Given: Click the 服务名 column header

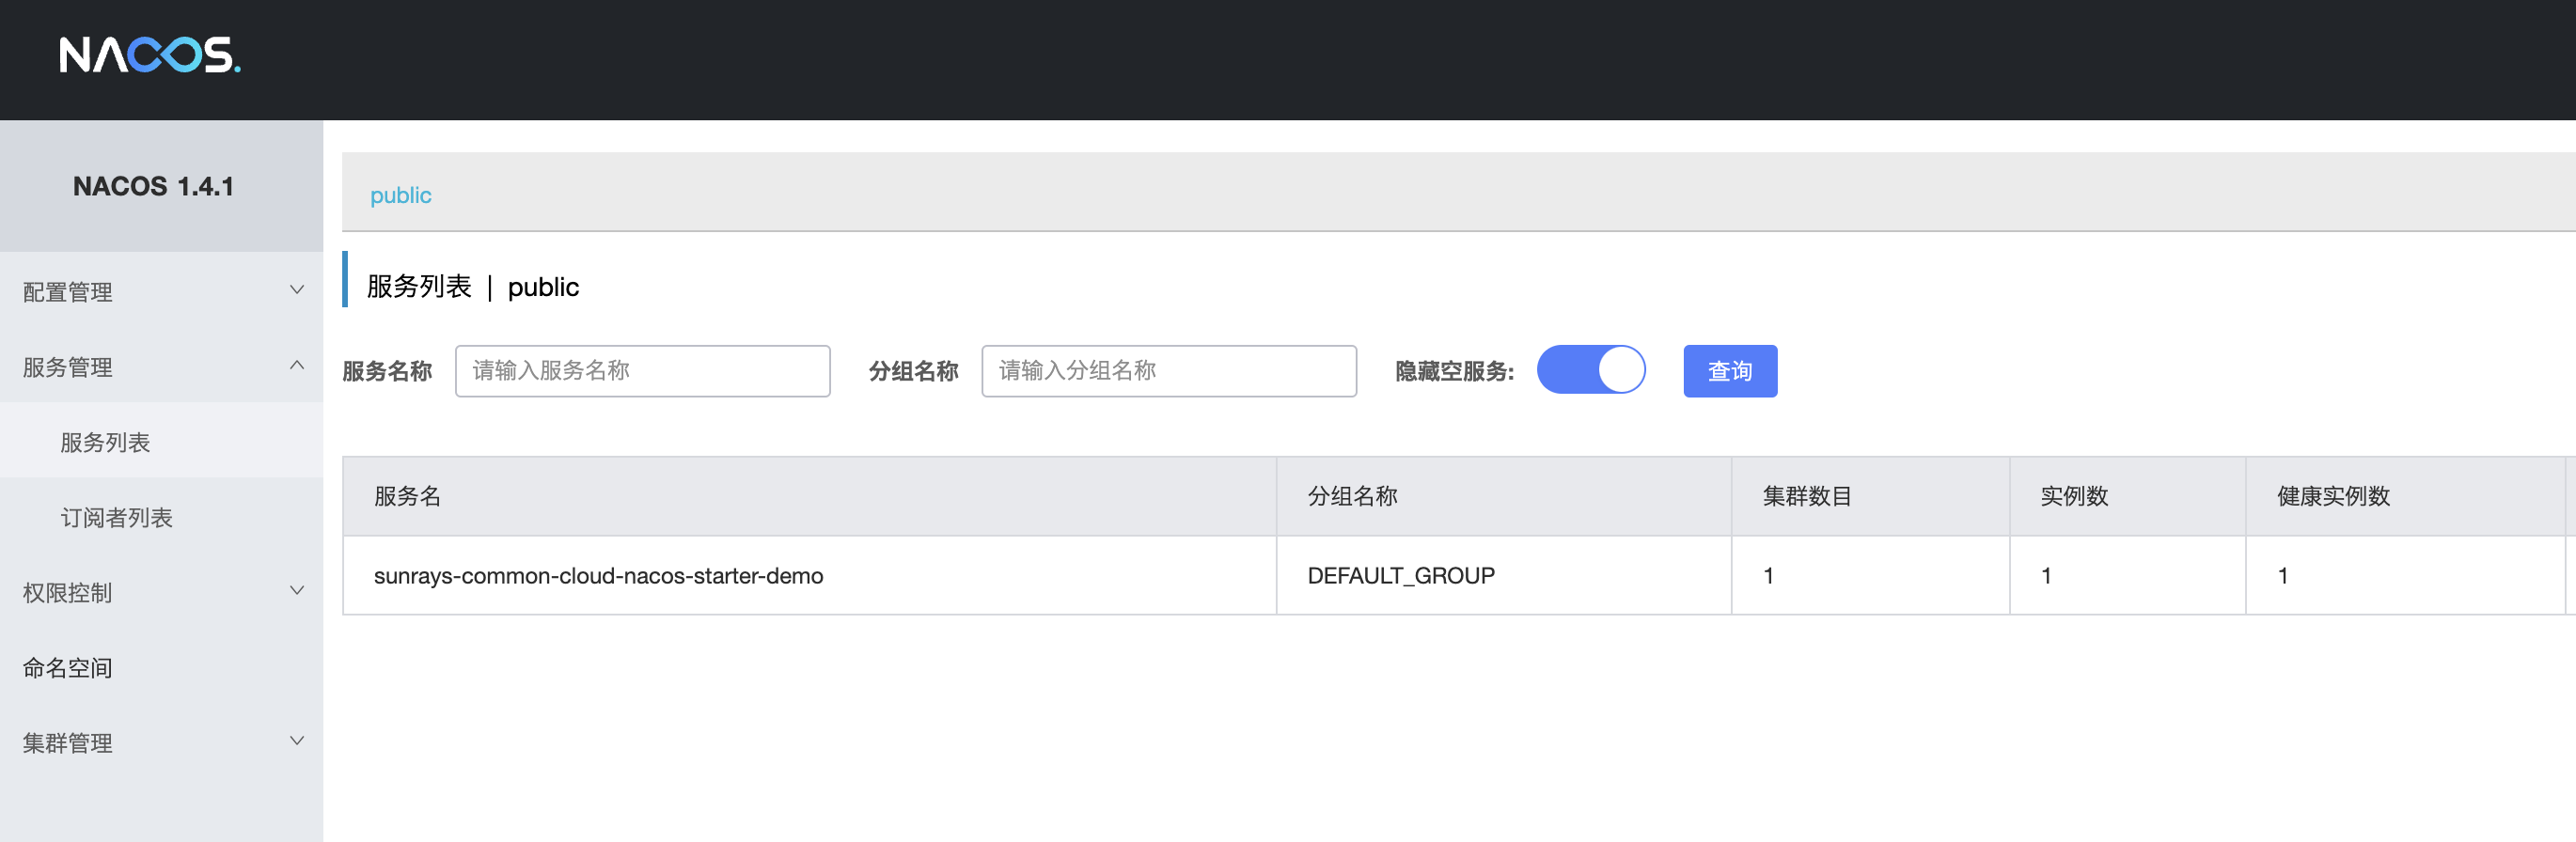Looking at the screenshot, I should (x=809, y=496).
